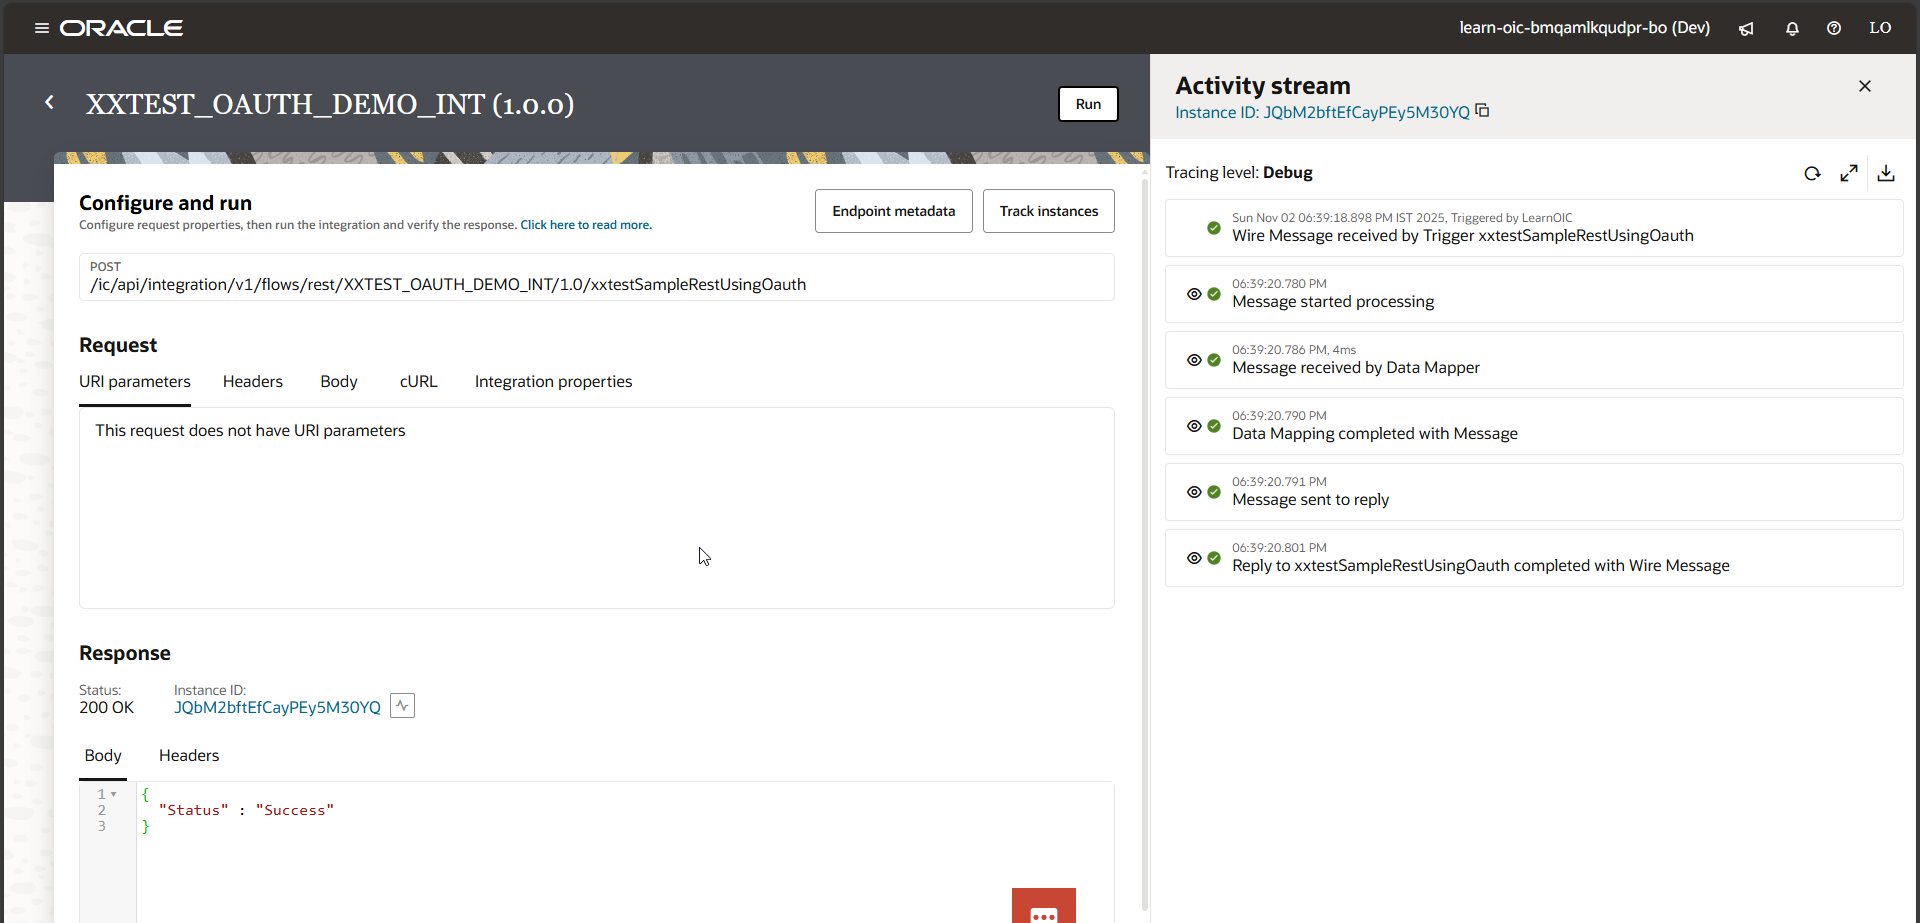The image size is (1920, 923).
Task: Switch to the Headers request tab
Action: coord(252,382)
